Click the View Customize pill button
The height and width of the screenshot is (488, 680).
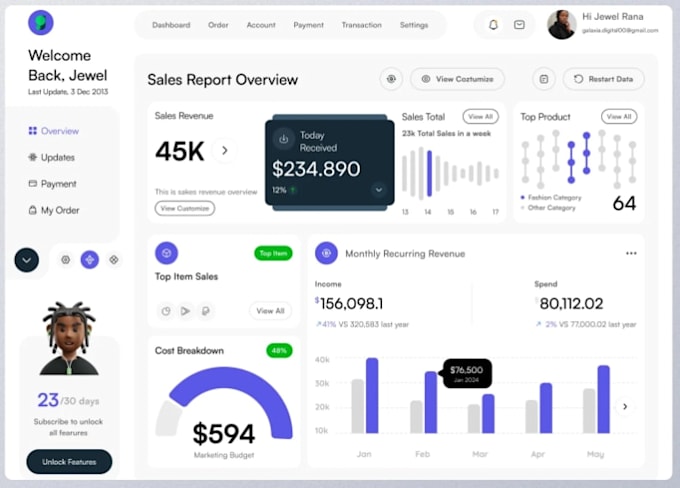[x=185, y=208]
